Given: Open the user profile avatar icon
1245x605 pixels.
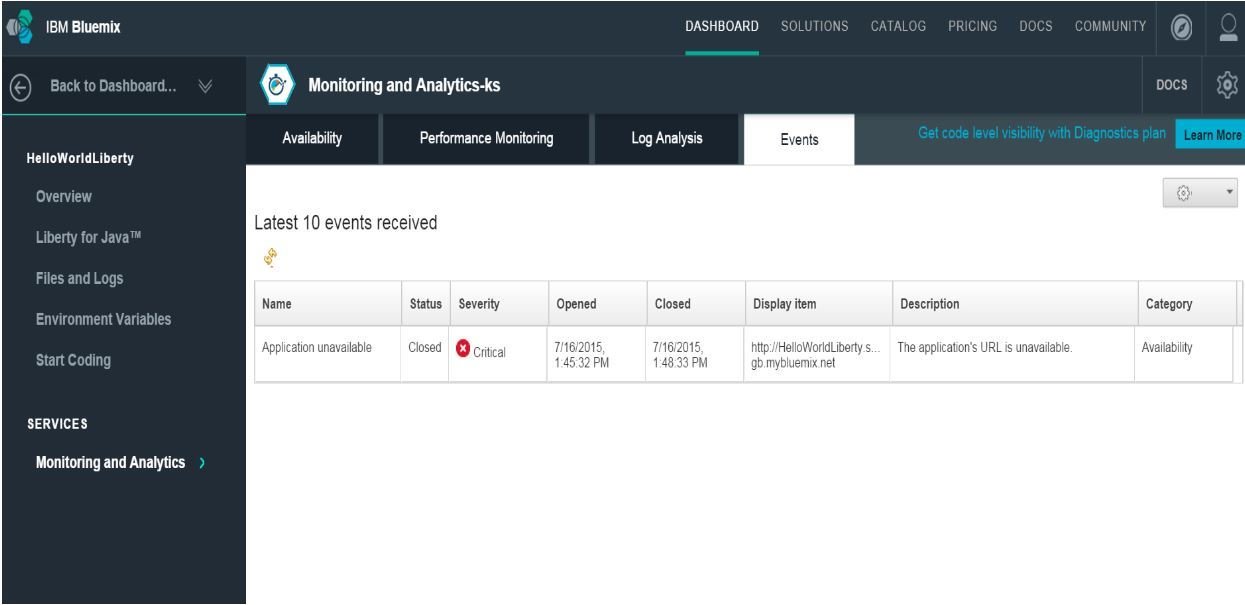Looking at the screenshot, I should (1227, 26).
